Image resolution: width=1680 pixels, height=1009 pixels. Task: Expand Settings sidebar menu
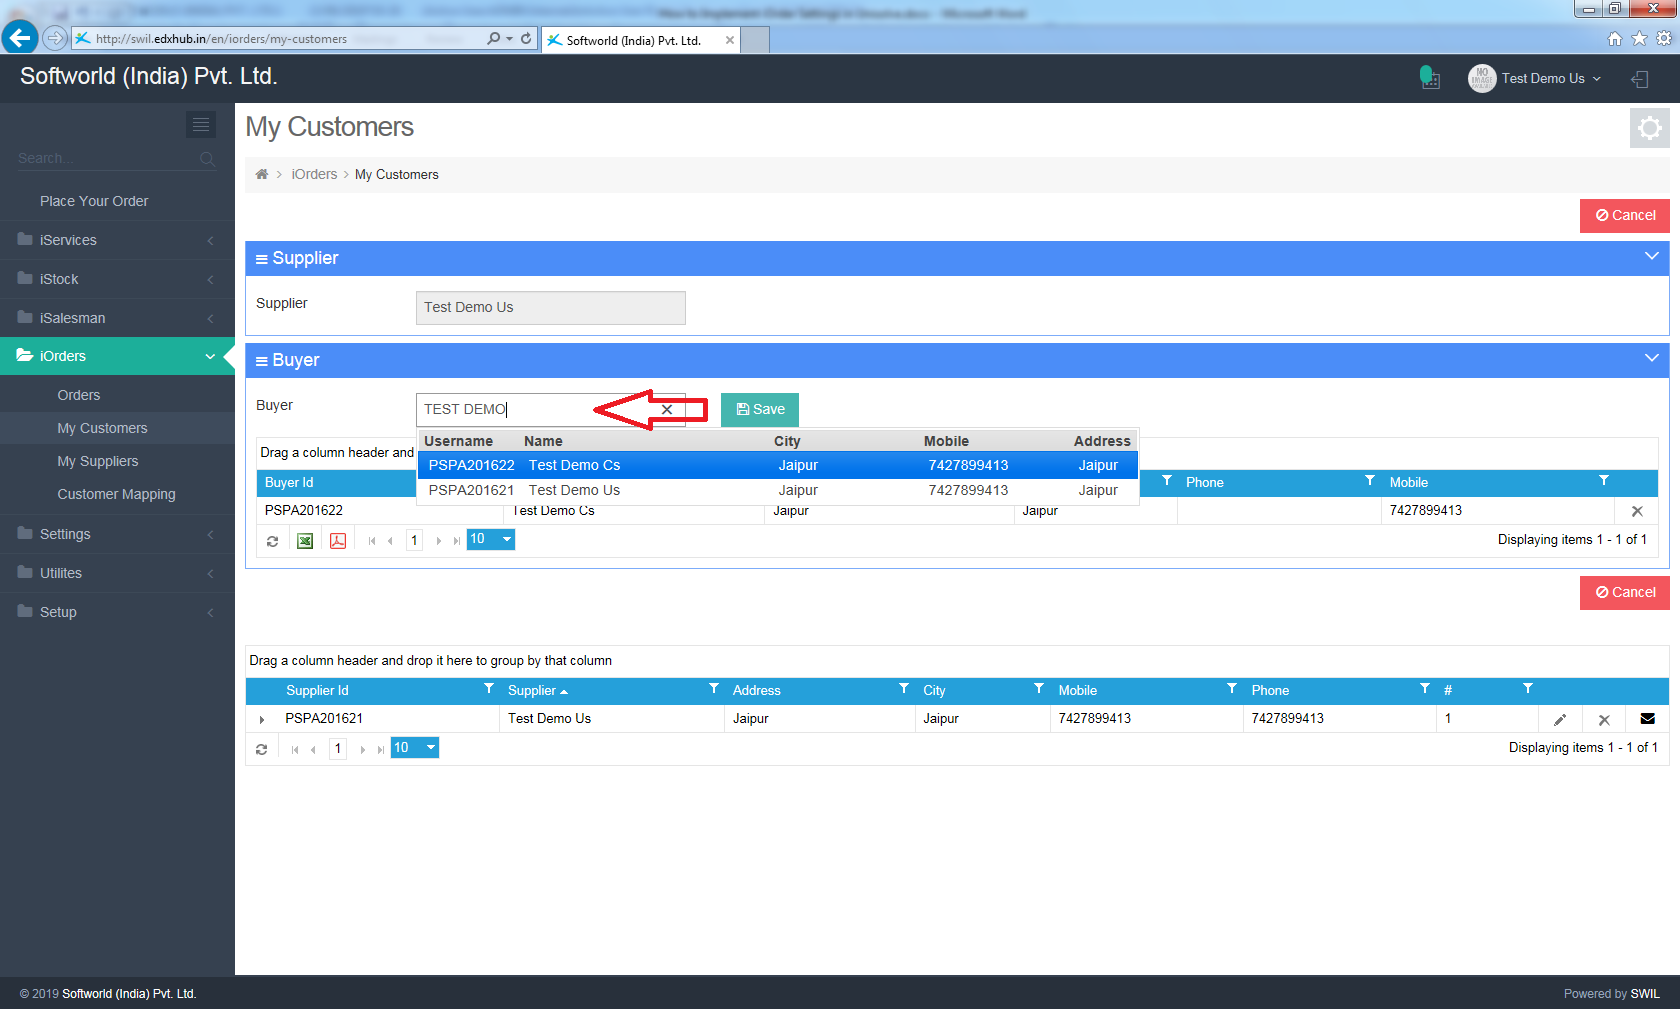(117, 534)
